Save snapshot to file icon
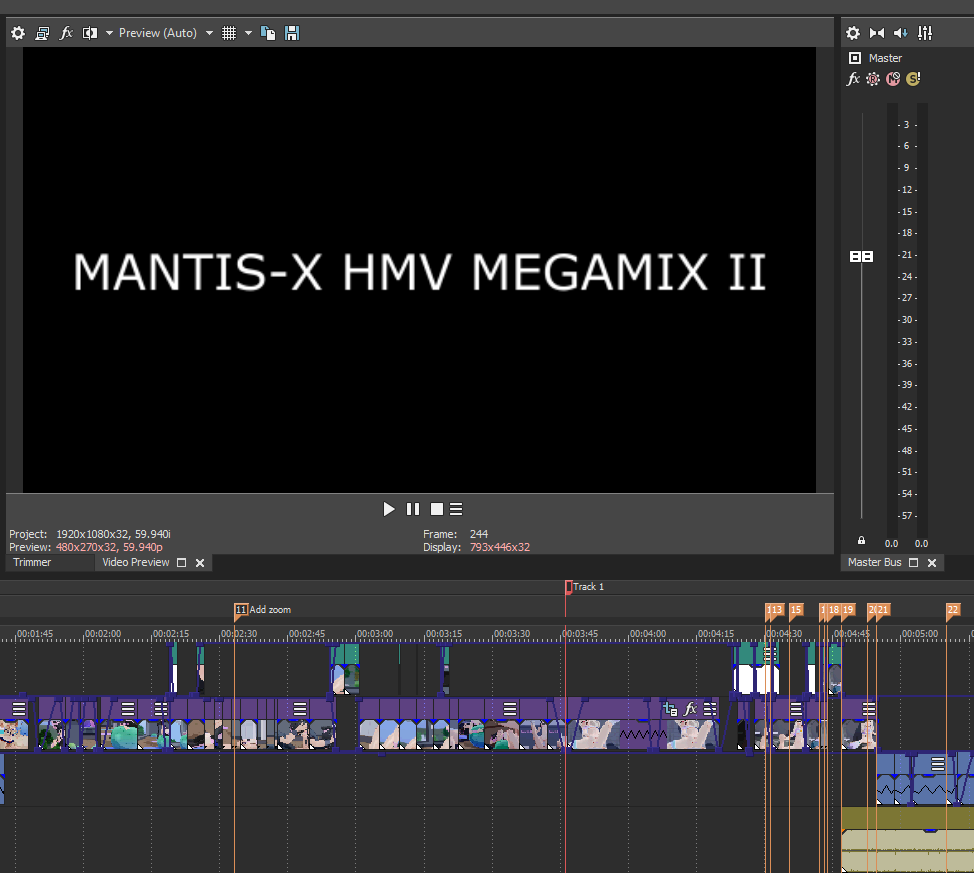Image resolution: width=974 pixels, height=873 pixels. point(292,33)
